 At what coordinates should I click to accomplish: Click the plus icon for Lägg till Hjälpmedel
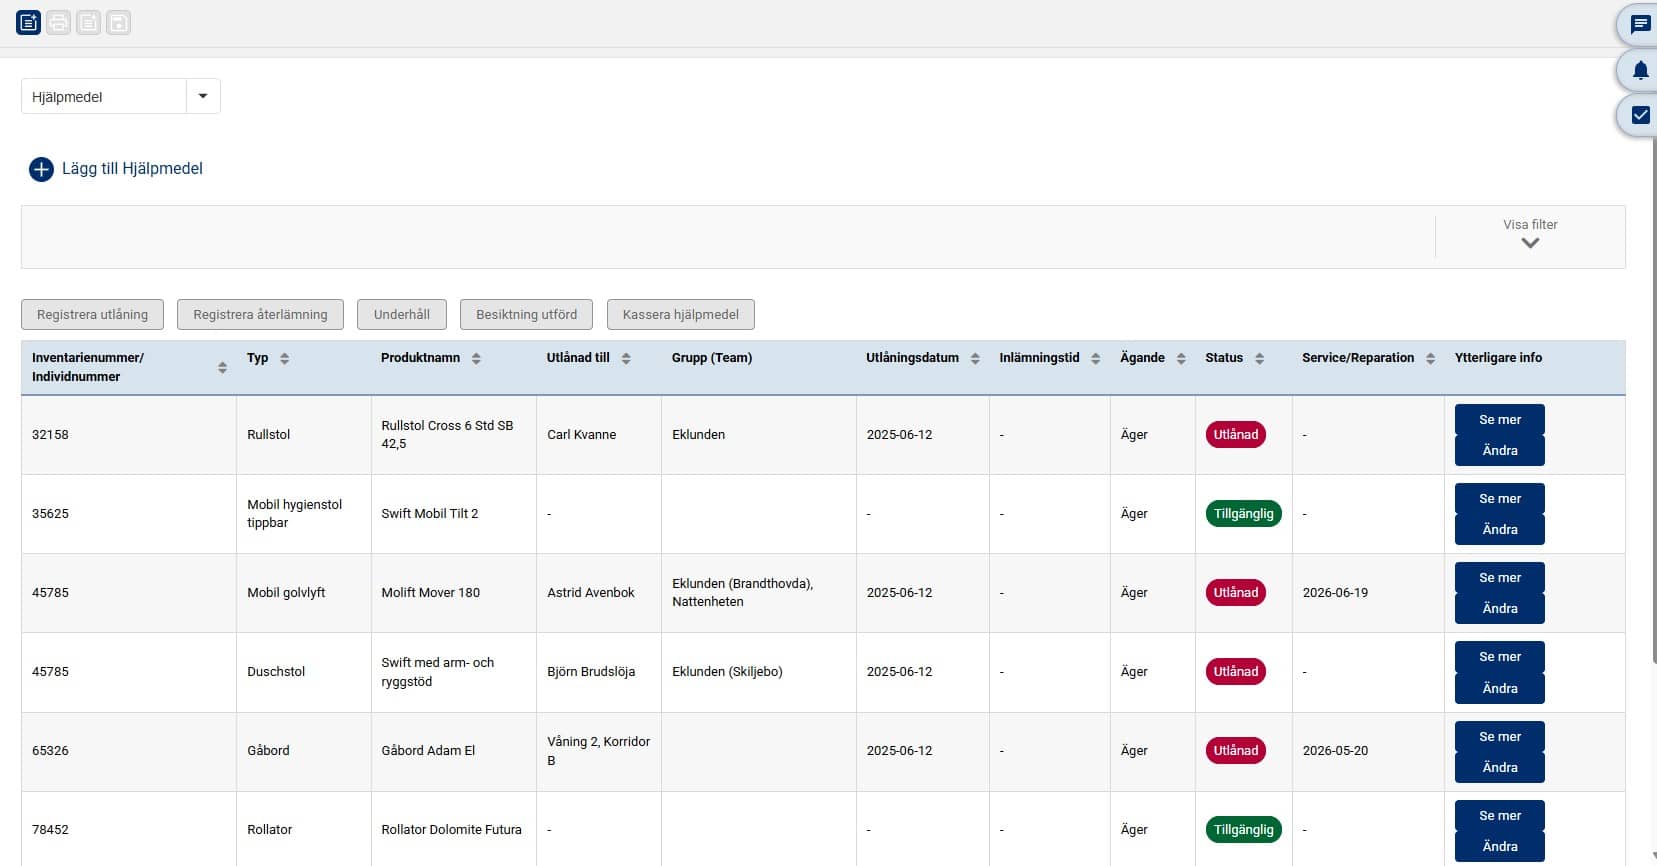(41, 169)
